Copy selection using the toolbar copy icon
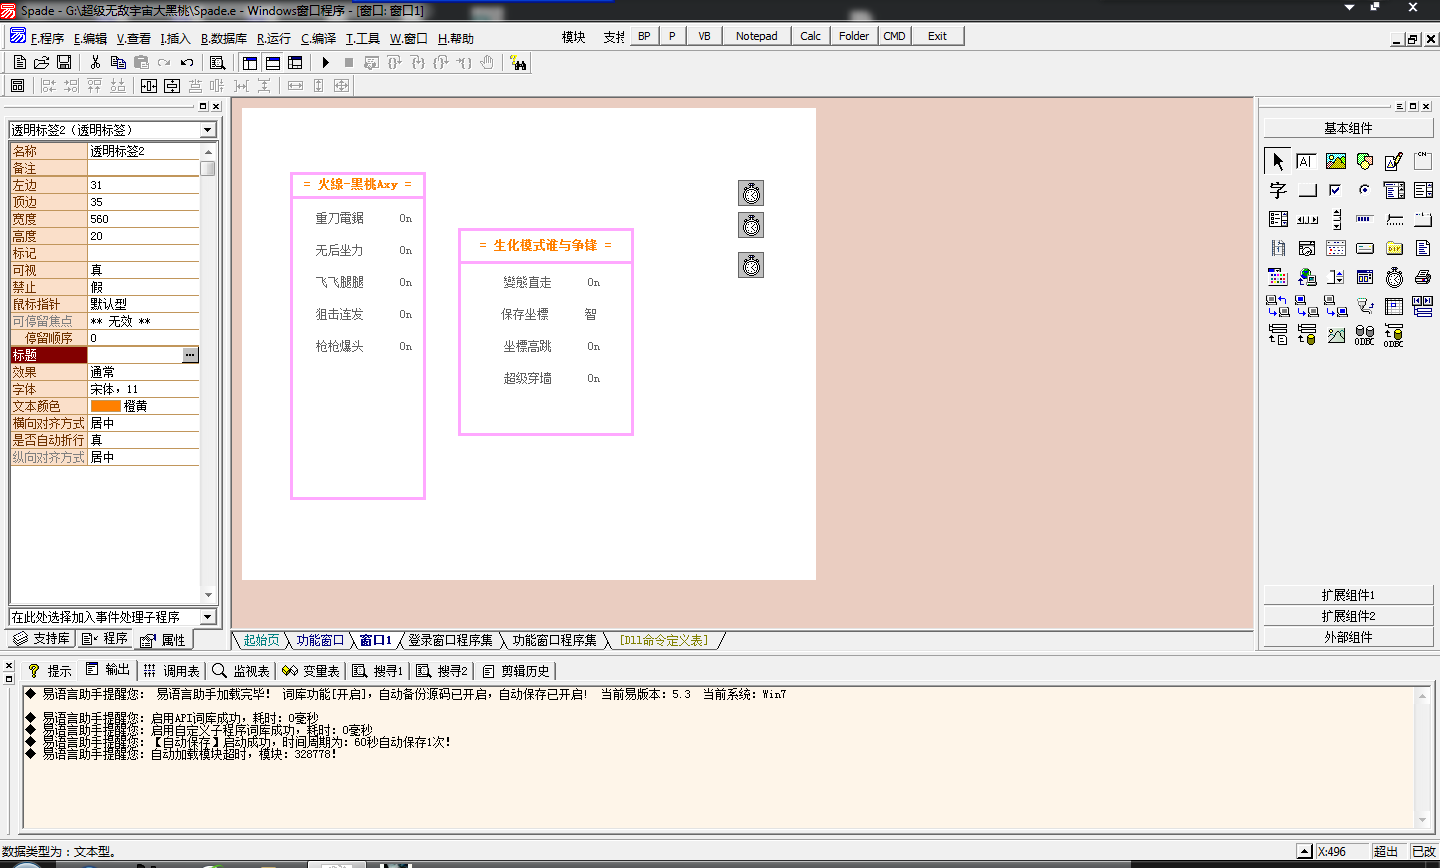 click(x=118, y=62)
